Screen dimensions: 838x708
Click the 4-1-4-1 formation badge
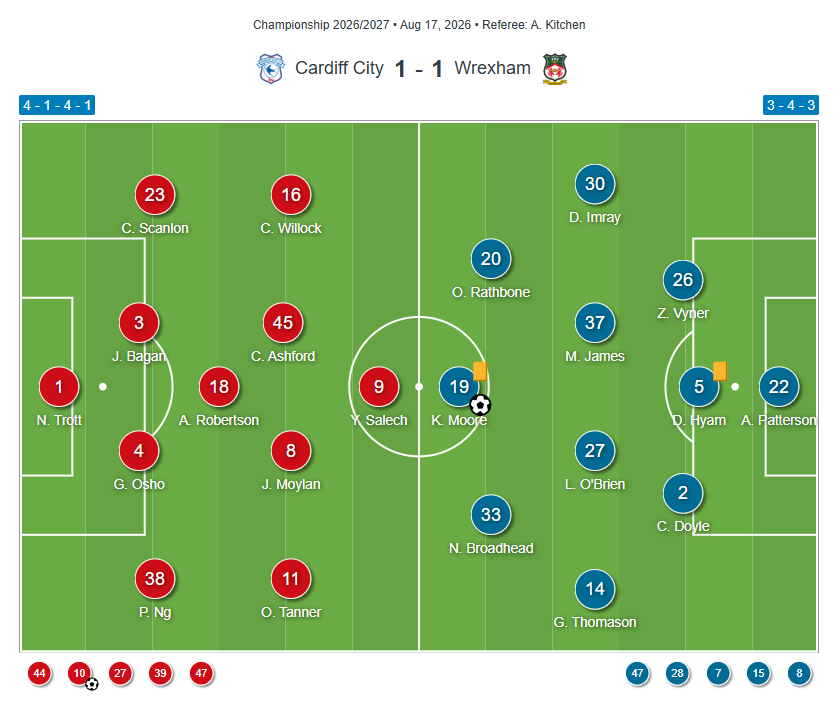point(57,105)
